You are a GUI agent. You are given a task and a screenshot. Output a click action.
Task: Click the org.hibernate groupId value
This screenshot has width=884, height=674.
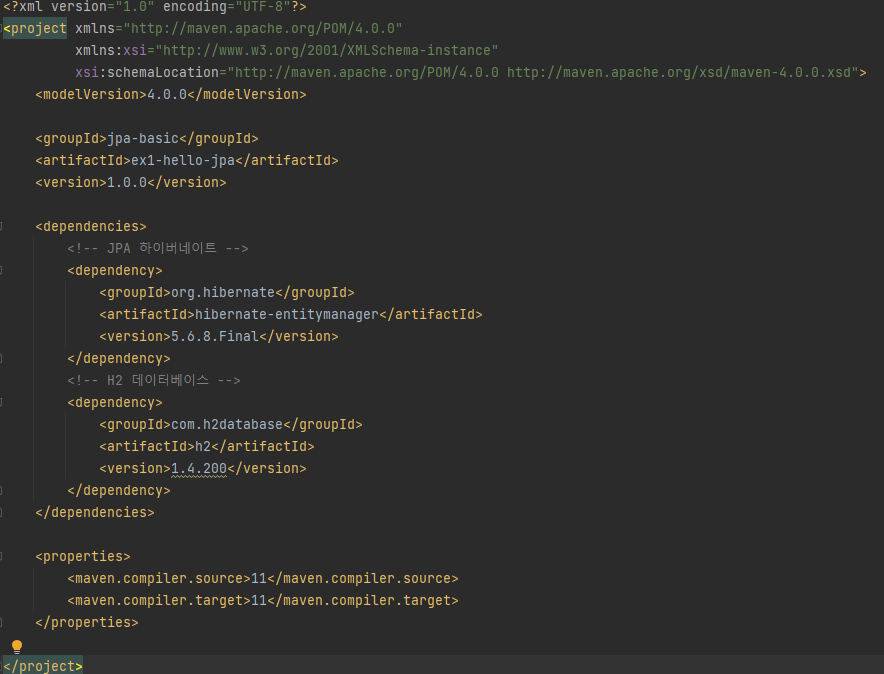[x=223, y=292]
